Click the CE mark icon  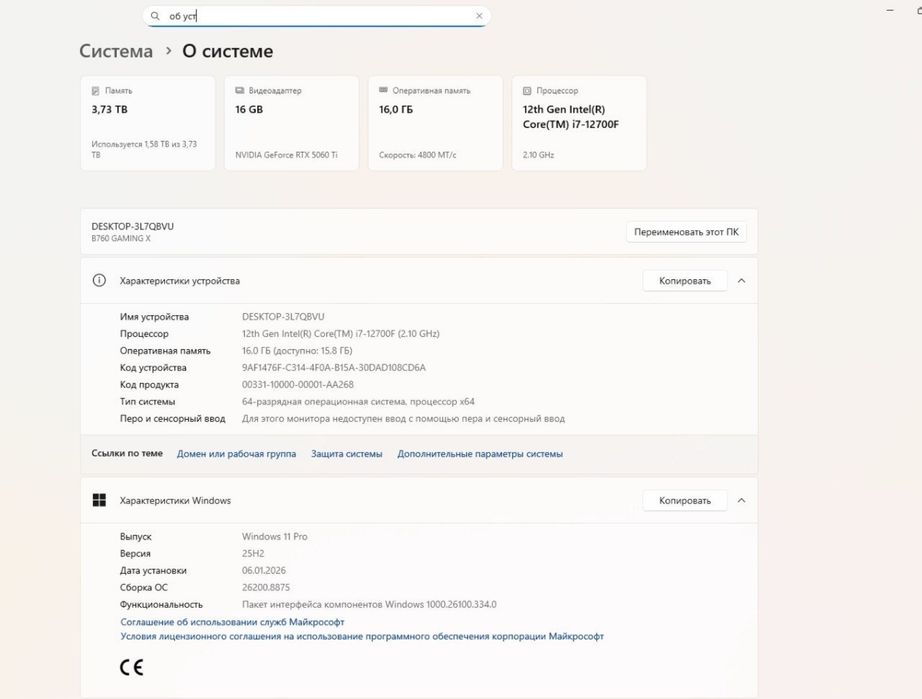coord(132,667)
